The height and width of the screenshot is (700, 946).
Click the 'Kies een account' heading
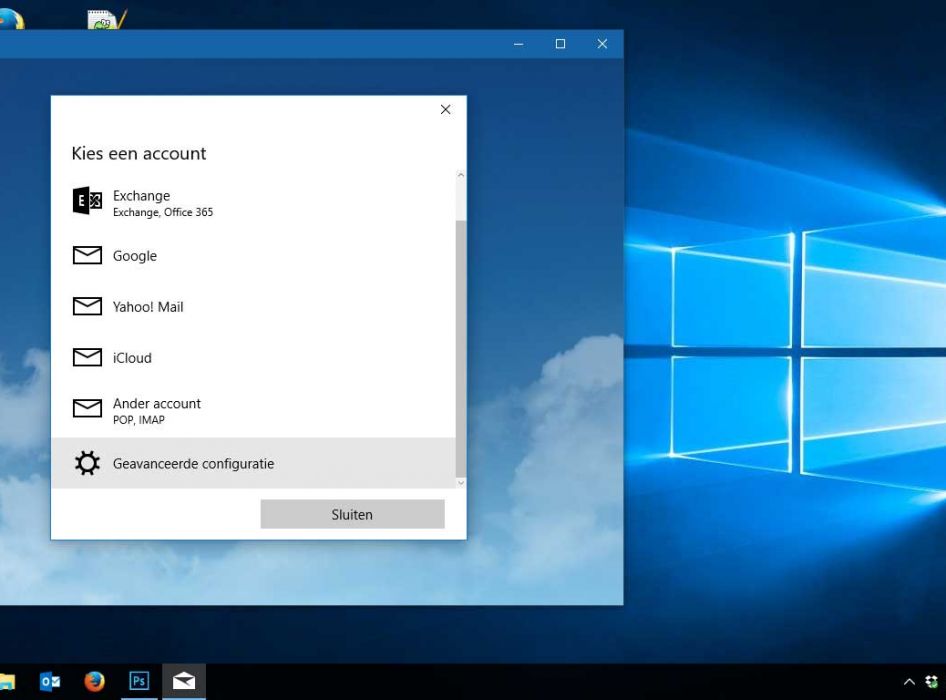(139, 153)
